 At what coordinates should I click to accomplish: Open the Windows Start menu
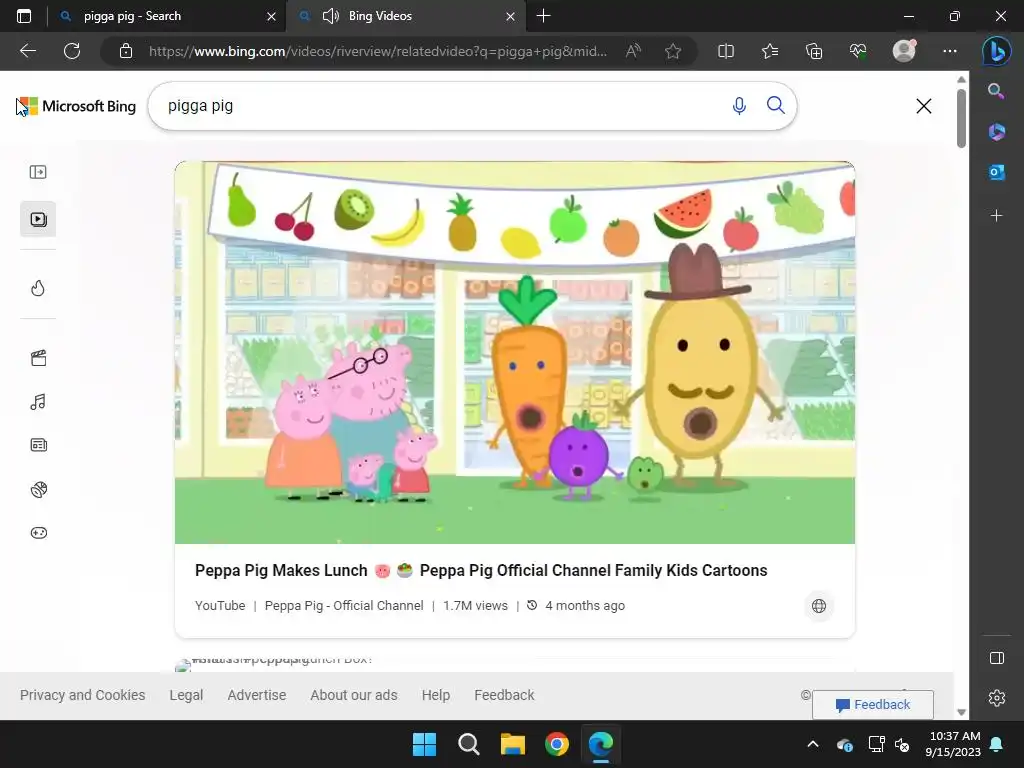(x=424, y=744)
